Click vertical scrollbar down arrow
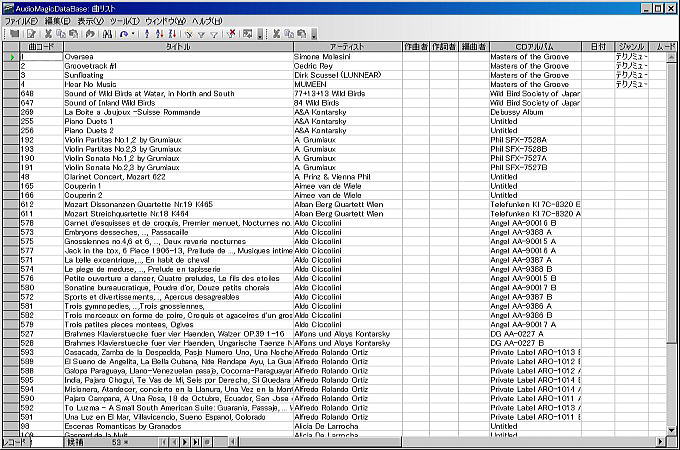The width and height of the screenshot is (680, 450). tap(671, 430)
